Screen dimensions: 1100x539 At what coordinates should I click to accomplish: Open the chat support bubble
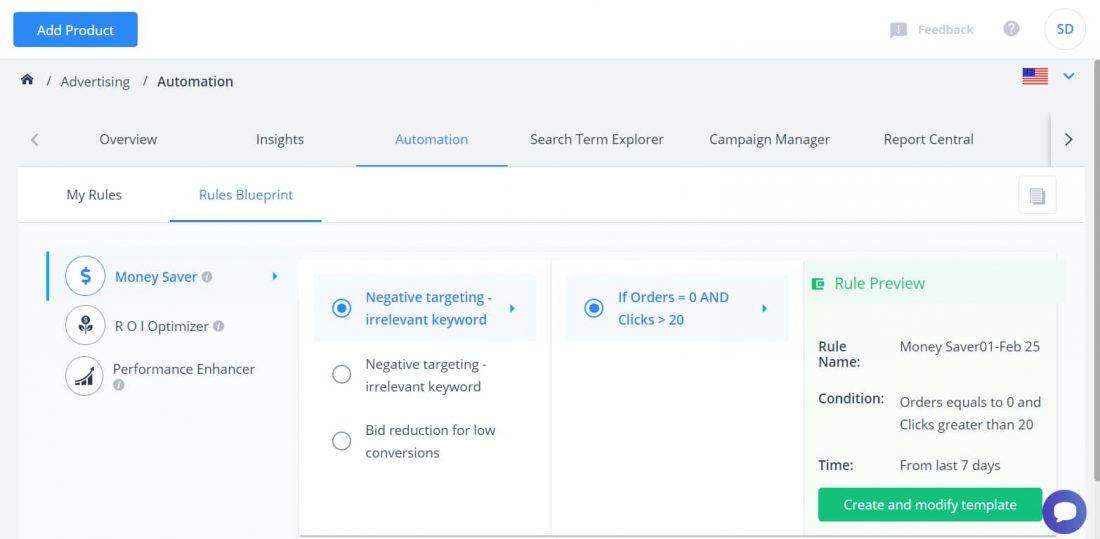coord(1064,512)
